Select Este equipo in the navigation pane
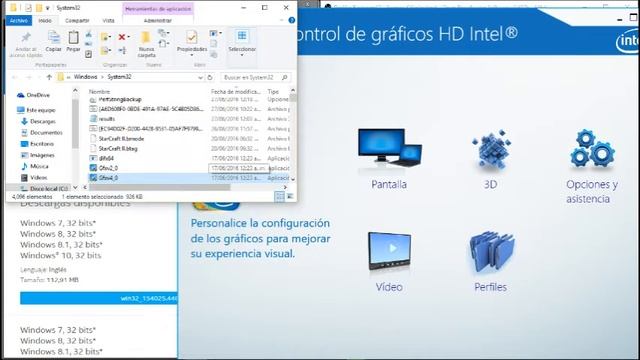The image size is (640, 360). click(36, 110)
